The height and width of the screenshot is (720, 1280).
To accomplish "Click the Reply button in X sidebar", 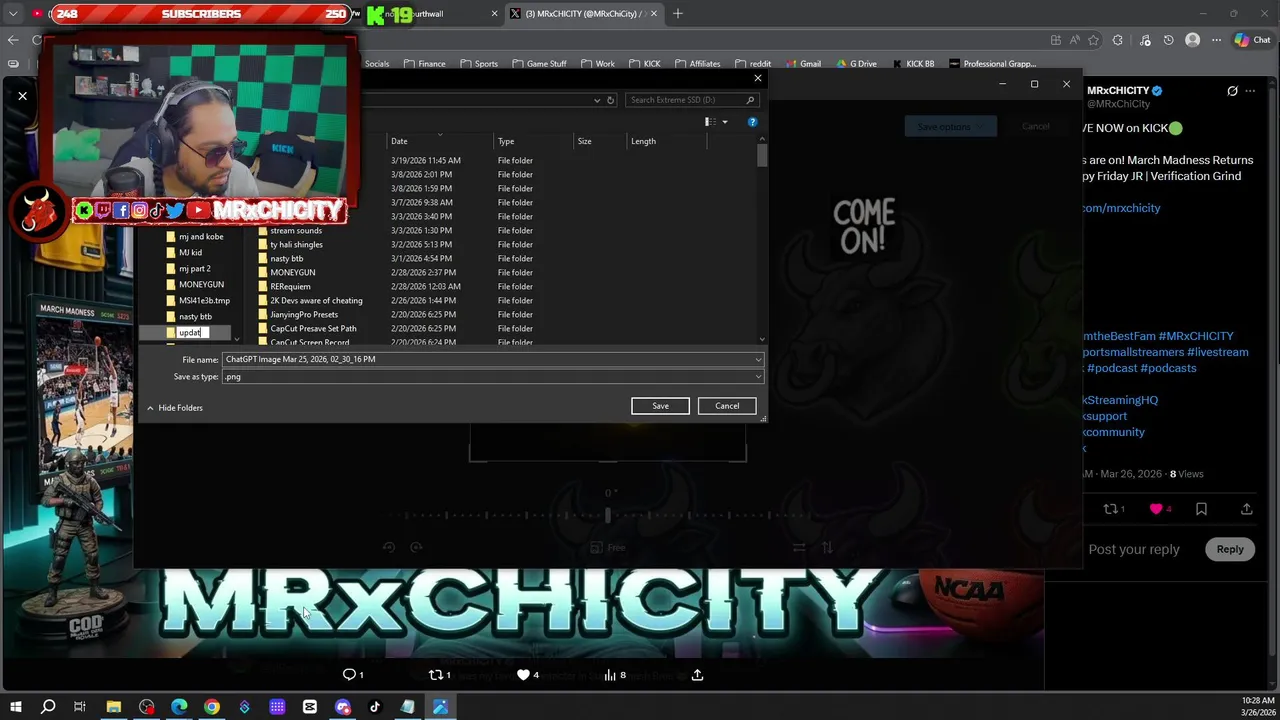I will (x=1230, y=549).
